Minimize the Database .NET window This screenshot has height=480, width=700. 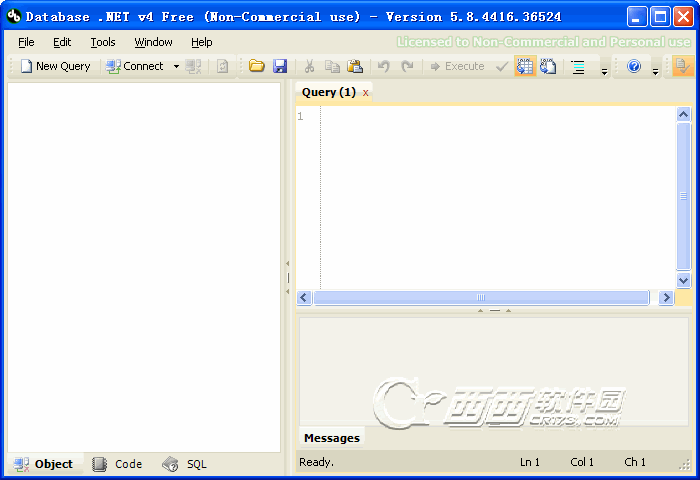[636, 17]
